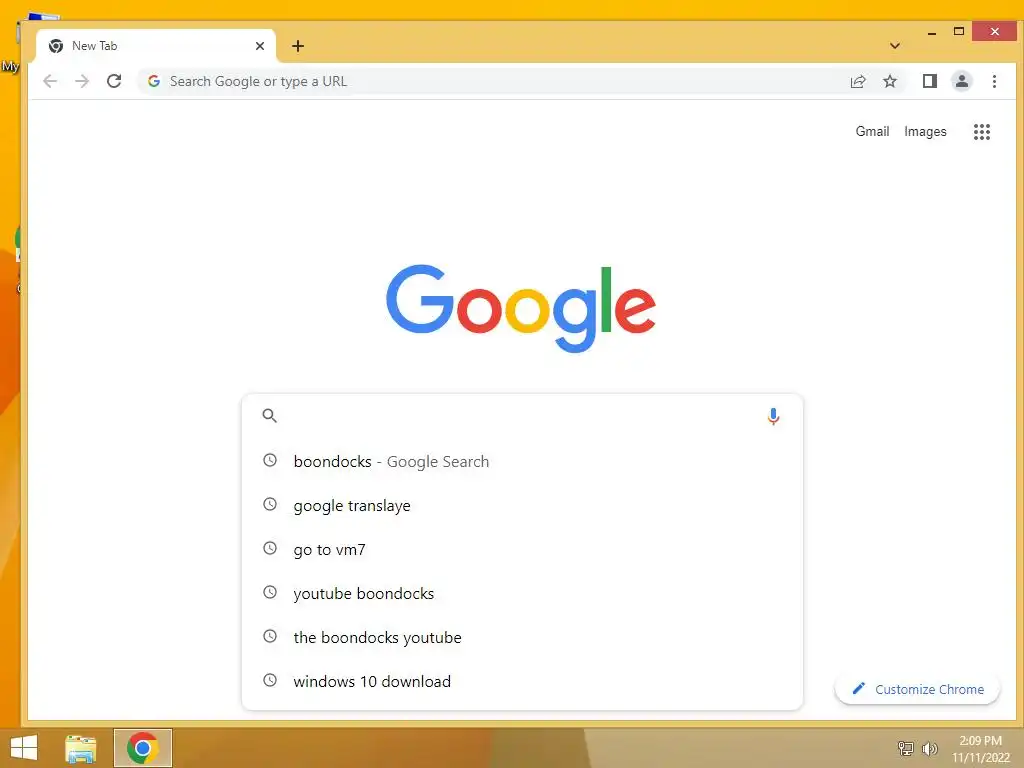Click inside the Google search field
This screenshot has width=1024, height=768.
[521, 416]
